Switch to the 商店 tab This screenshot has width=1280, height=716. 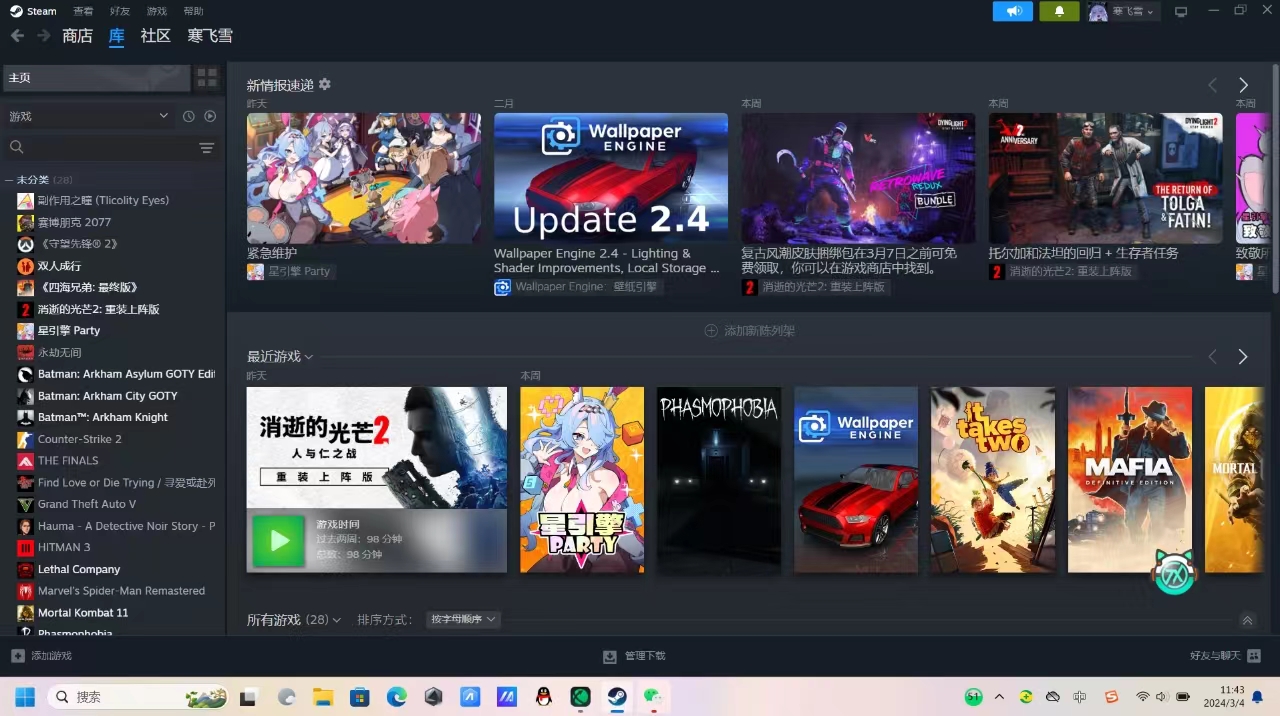click(x=77, y=36)
